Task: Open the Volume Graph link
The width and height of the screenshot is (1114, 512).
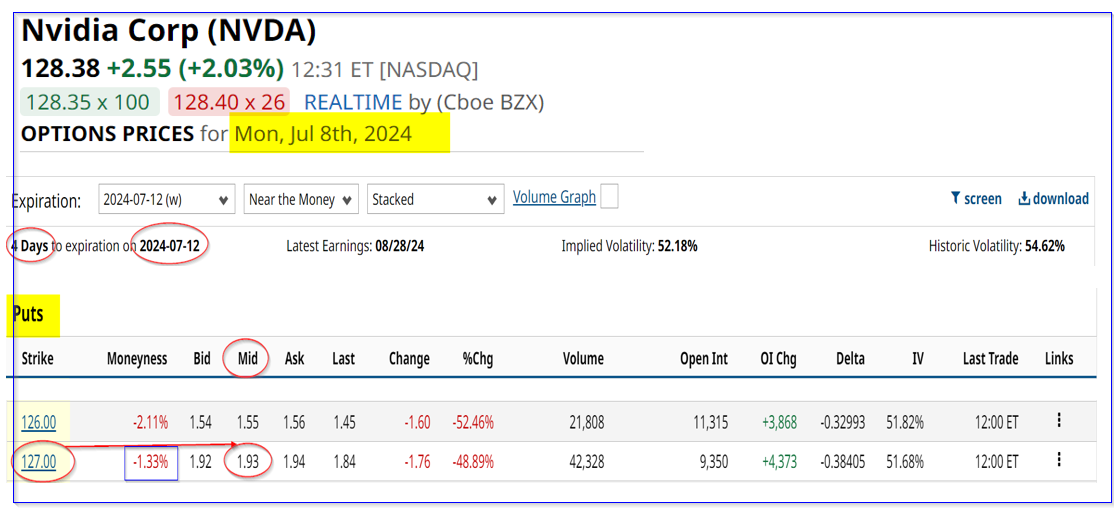Action: pos(554,197)
